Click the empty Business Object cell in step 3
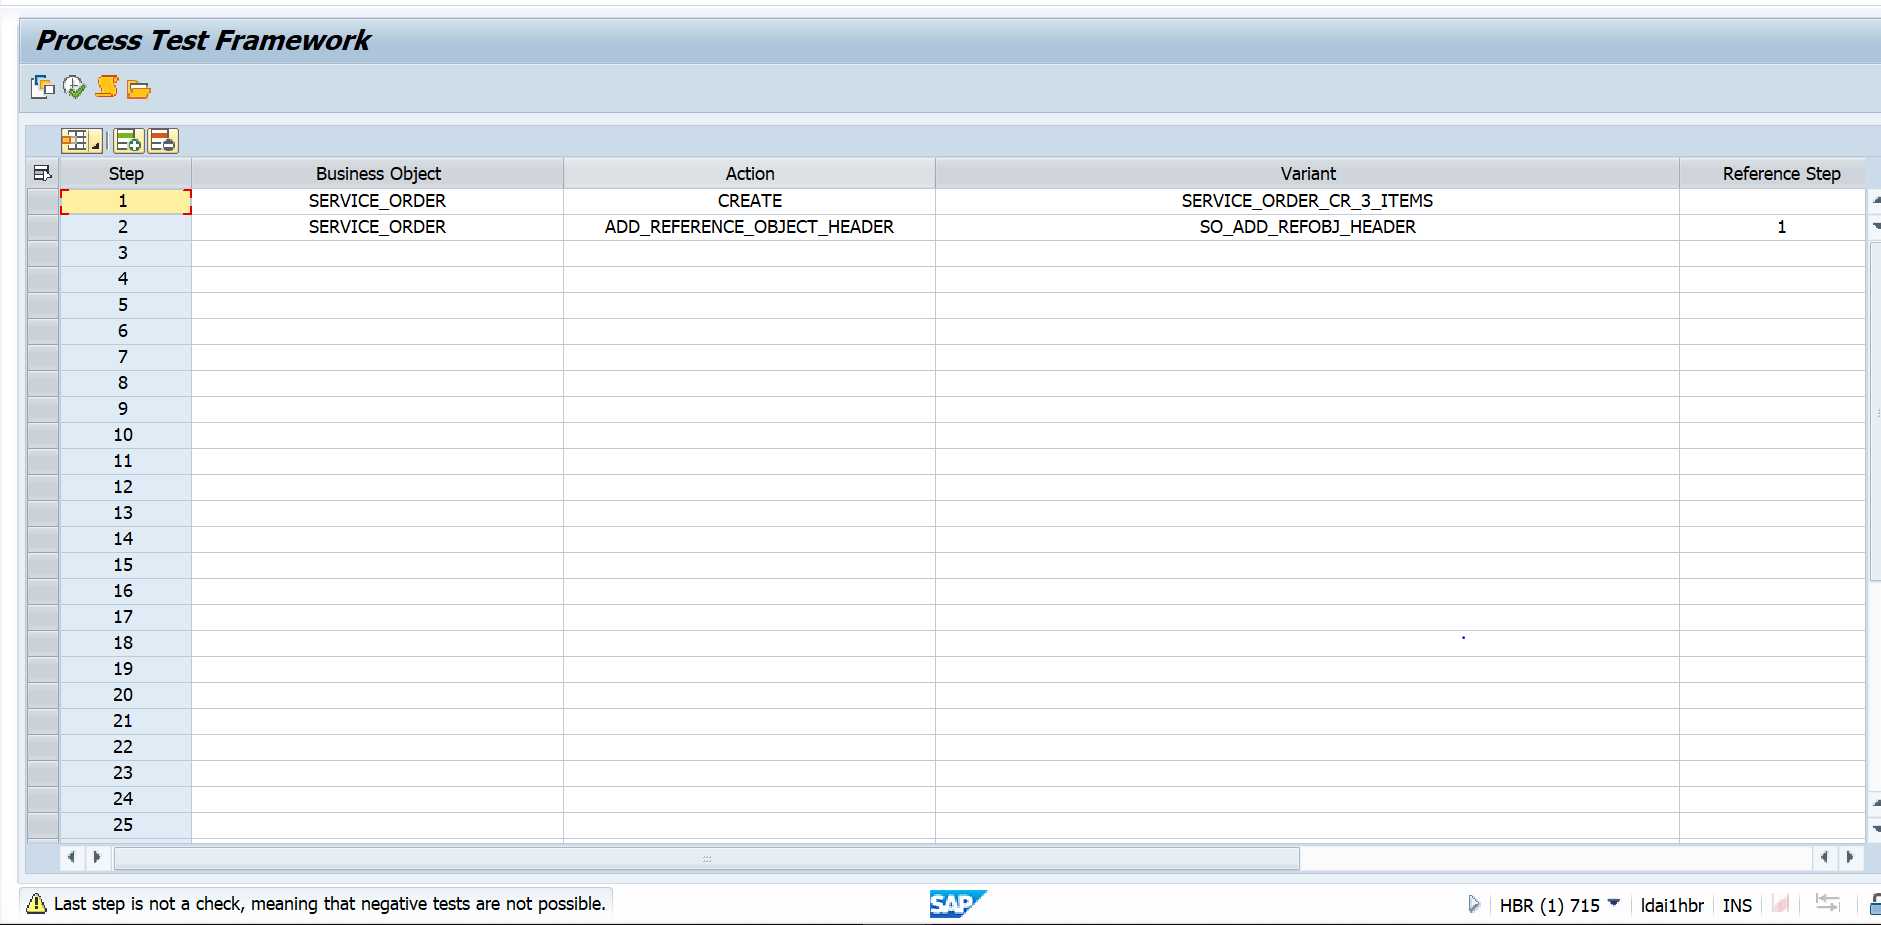The image size is (1881, 925). (x=377, y=253)
